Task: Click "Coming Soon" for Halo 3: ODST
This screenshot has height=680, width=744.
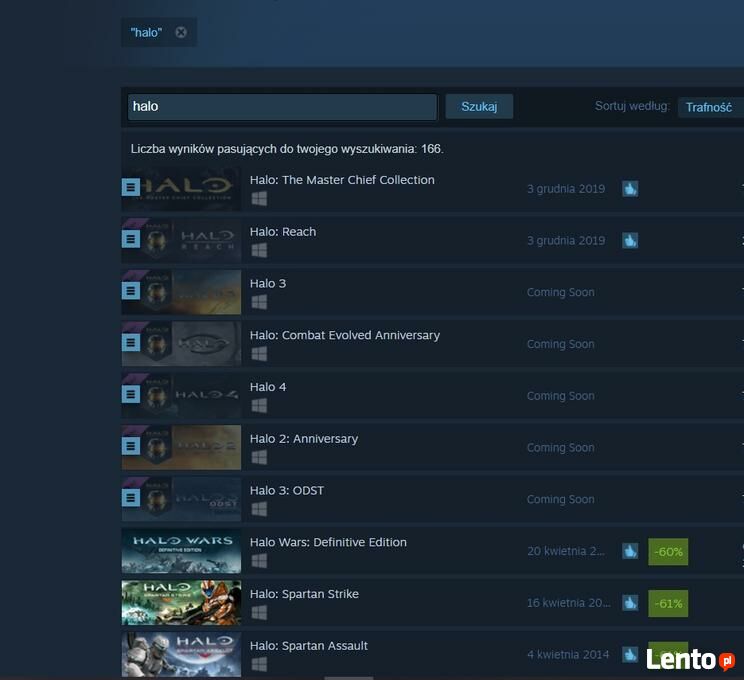Action: pos(560,499)
